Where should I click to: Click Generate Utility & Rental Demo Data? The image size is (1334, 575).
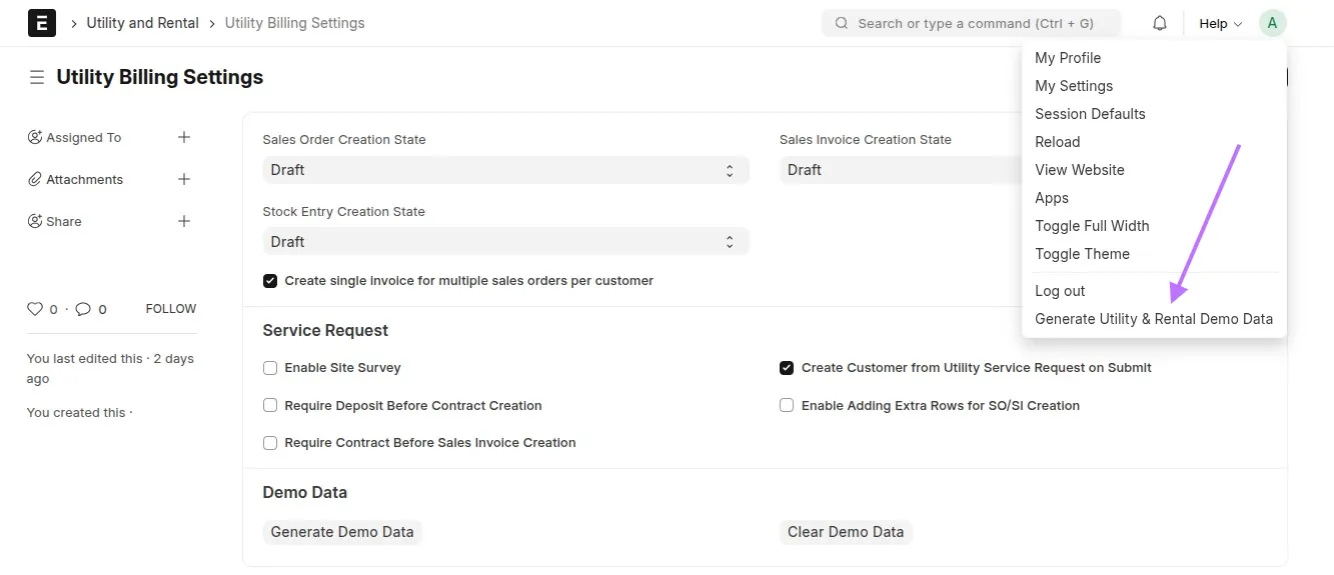point(1154,319)
